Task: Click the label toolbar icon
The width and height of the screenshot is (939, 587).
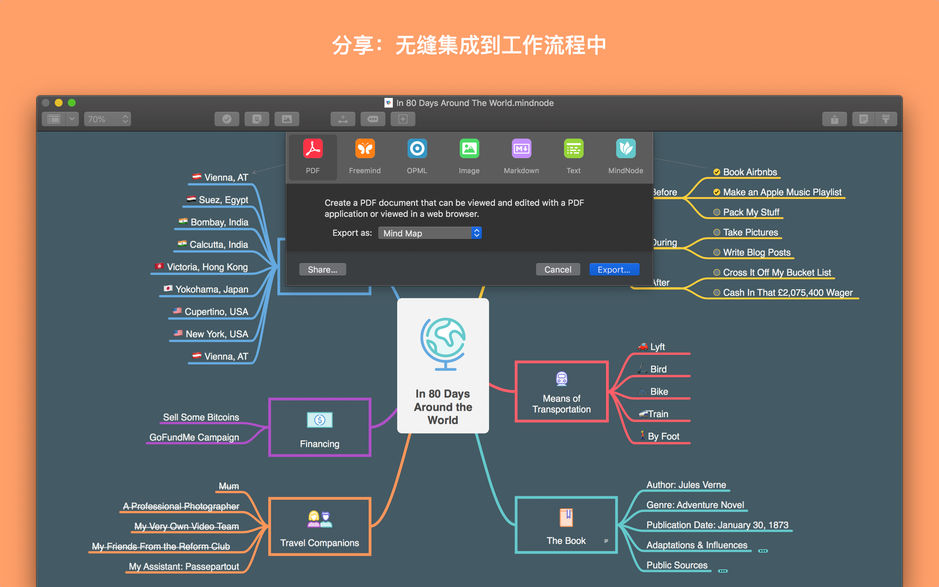Action: [372, 119]
